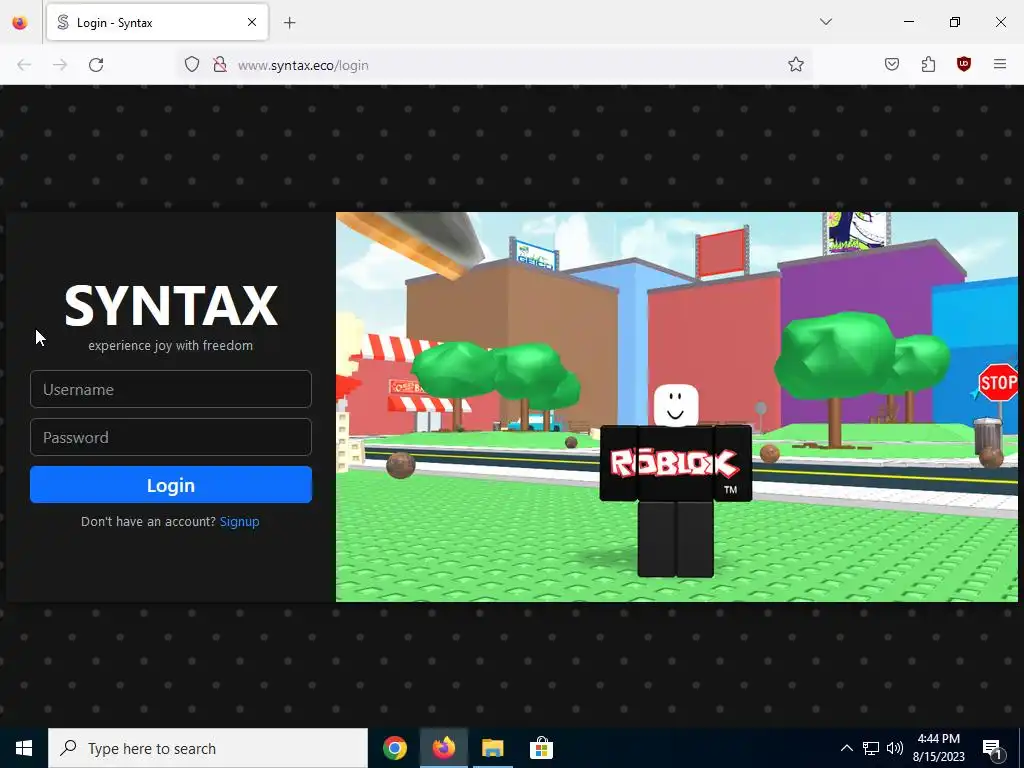Select the Login - Syntax tab
The image size is (1024, 768).
tap(157, 22)
